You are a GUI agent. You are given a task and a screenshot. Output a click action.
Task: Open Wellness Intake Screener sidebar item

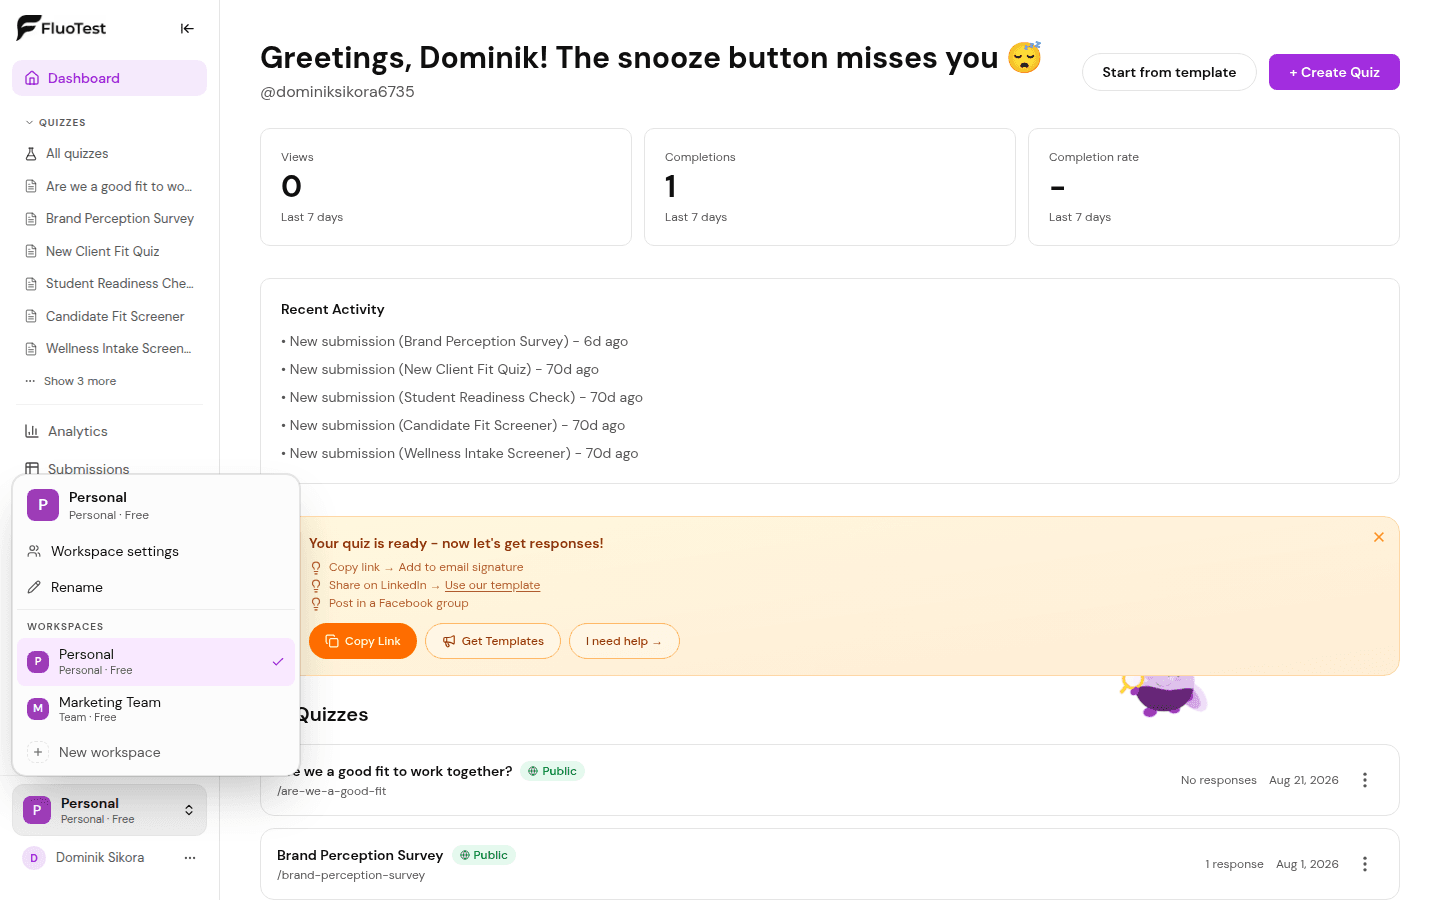pyautogui.click(x=109, y=348)
